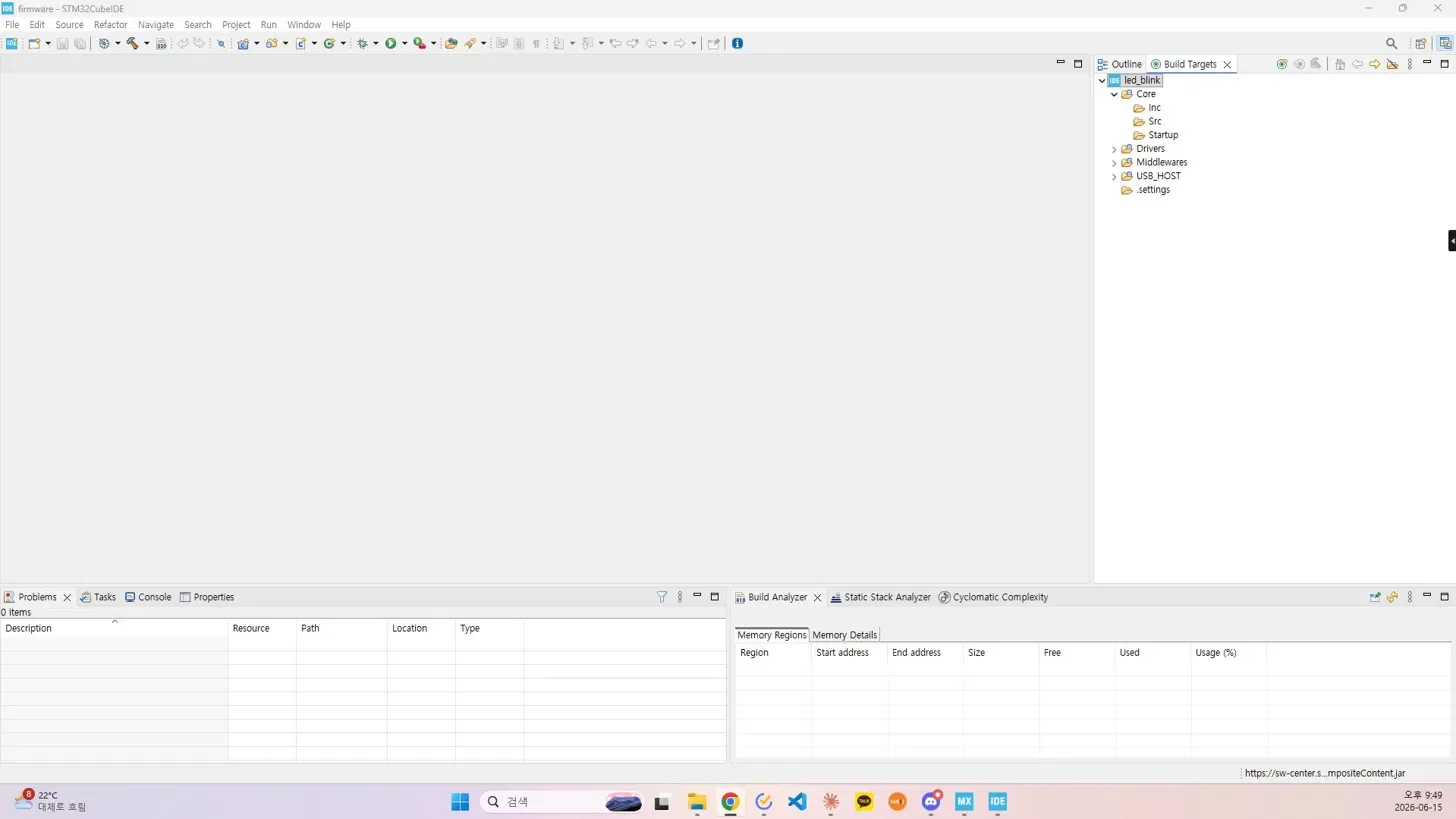Open the Refactor menu
The height and width of the screenshot is (819, 1456).
(110, 24)
